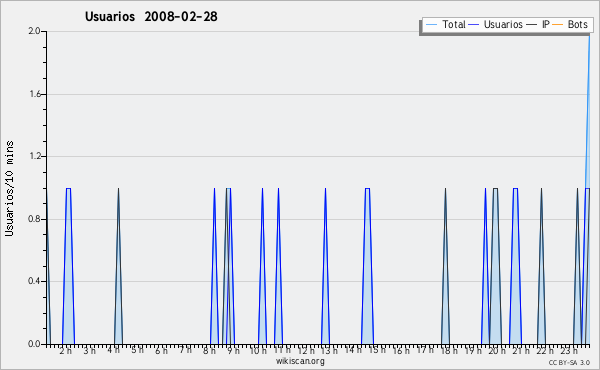Click the 1.6 y-axis value
The width and height of the screenshot is (600, 370).
(x=34, y=94)
